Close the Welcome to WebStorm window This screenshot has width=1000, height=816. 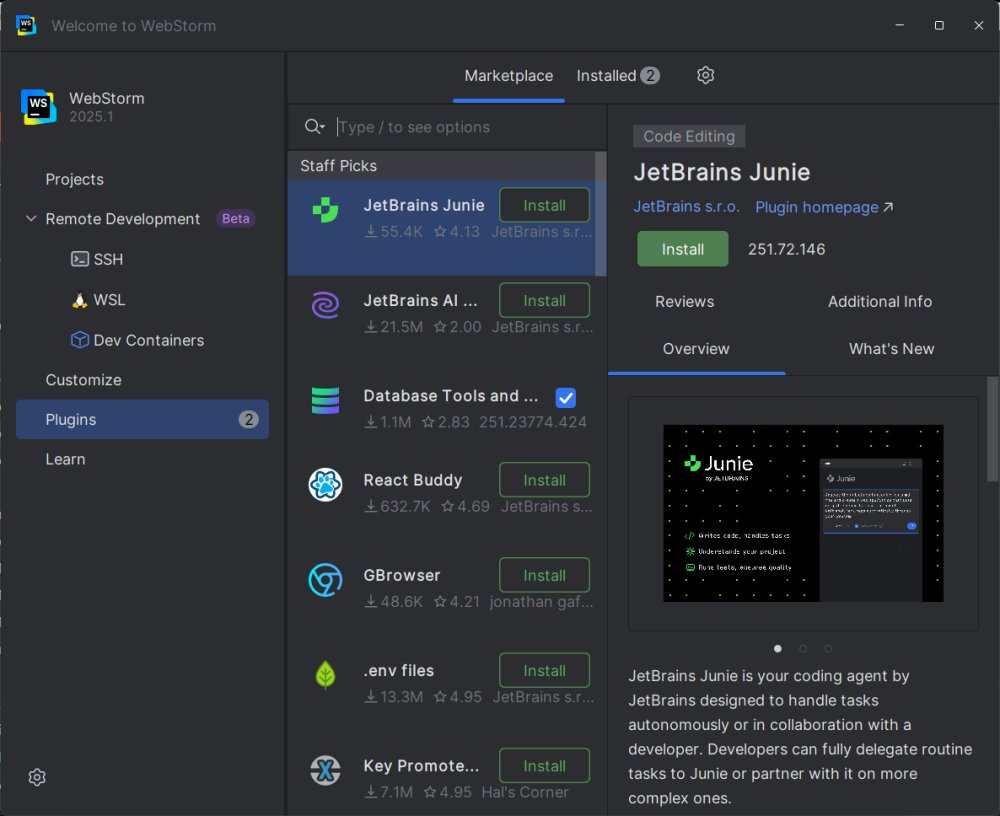point(979,25)
